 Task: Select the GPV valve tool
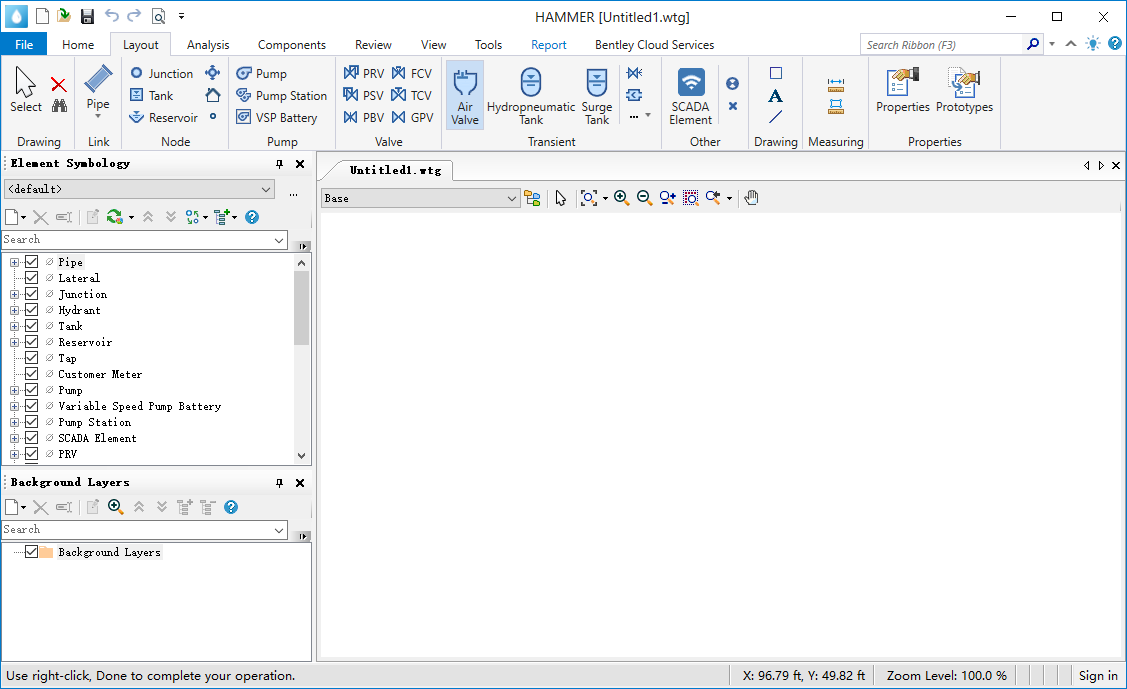413,118
